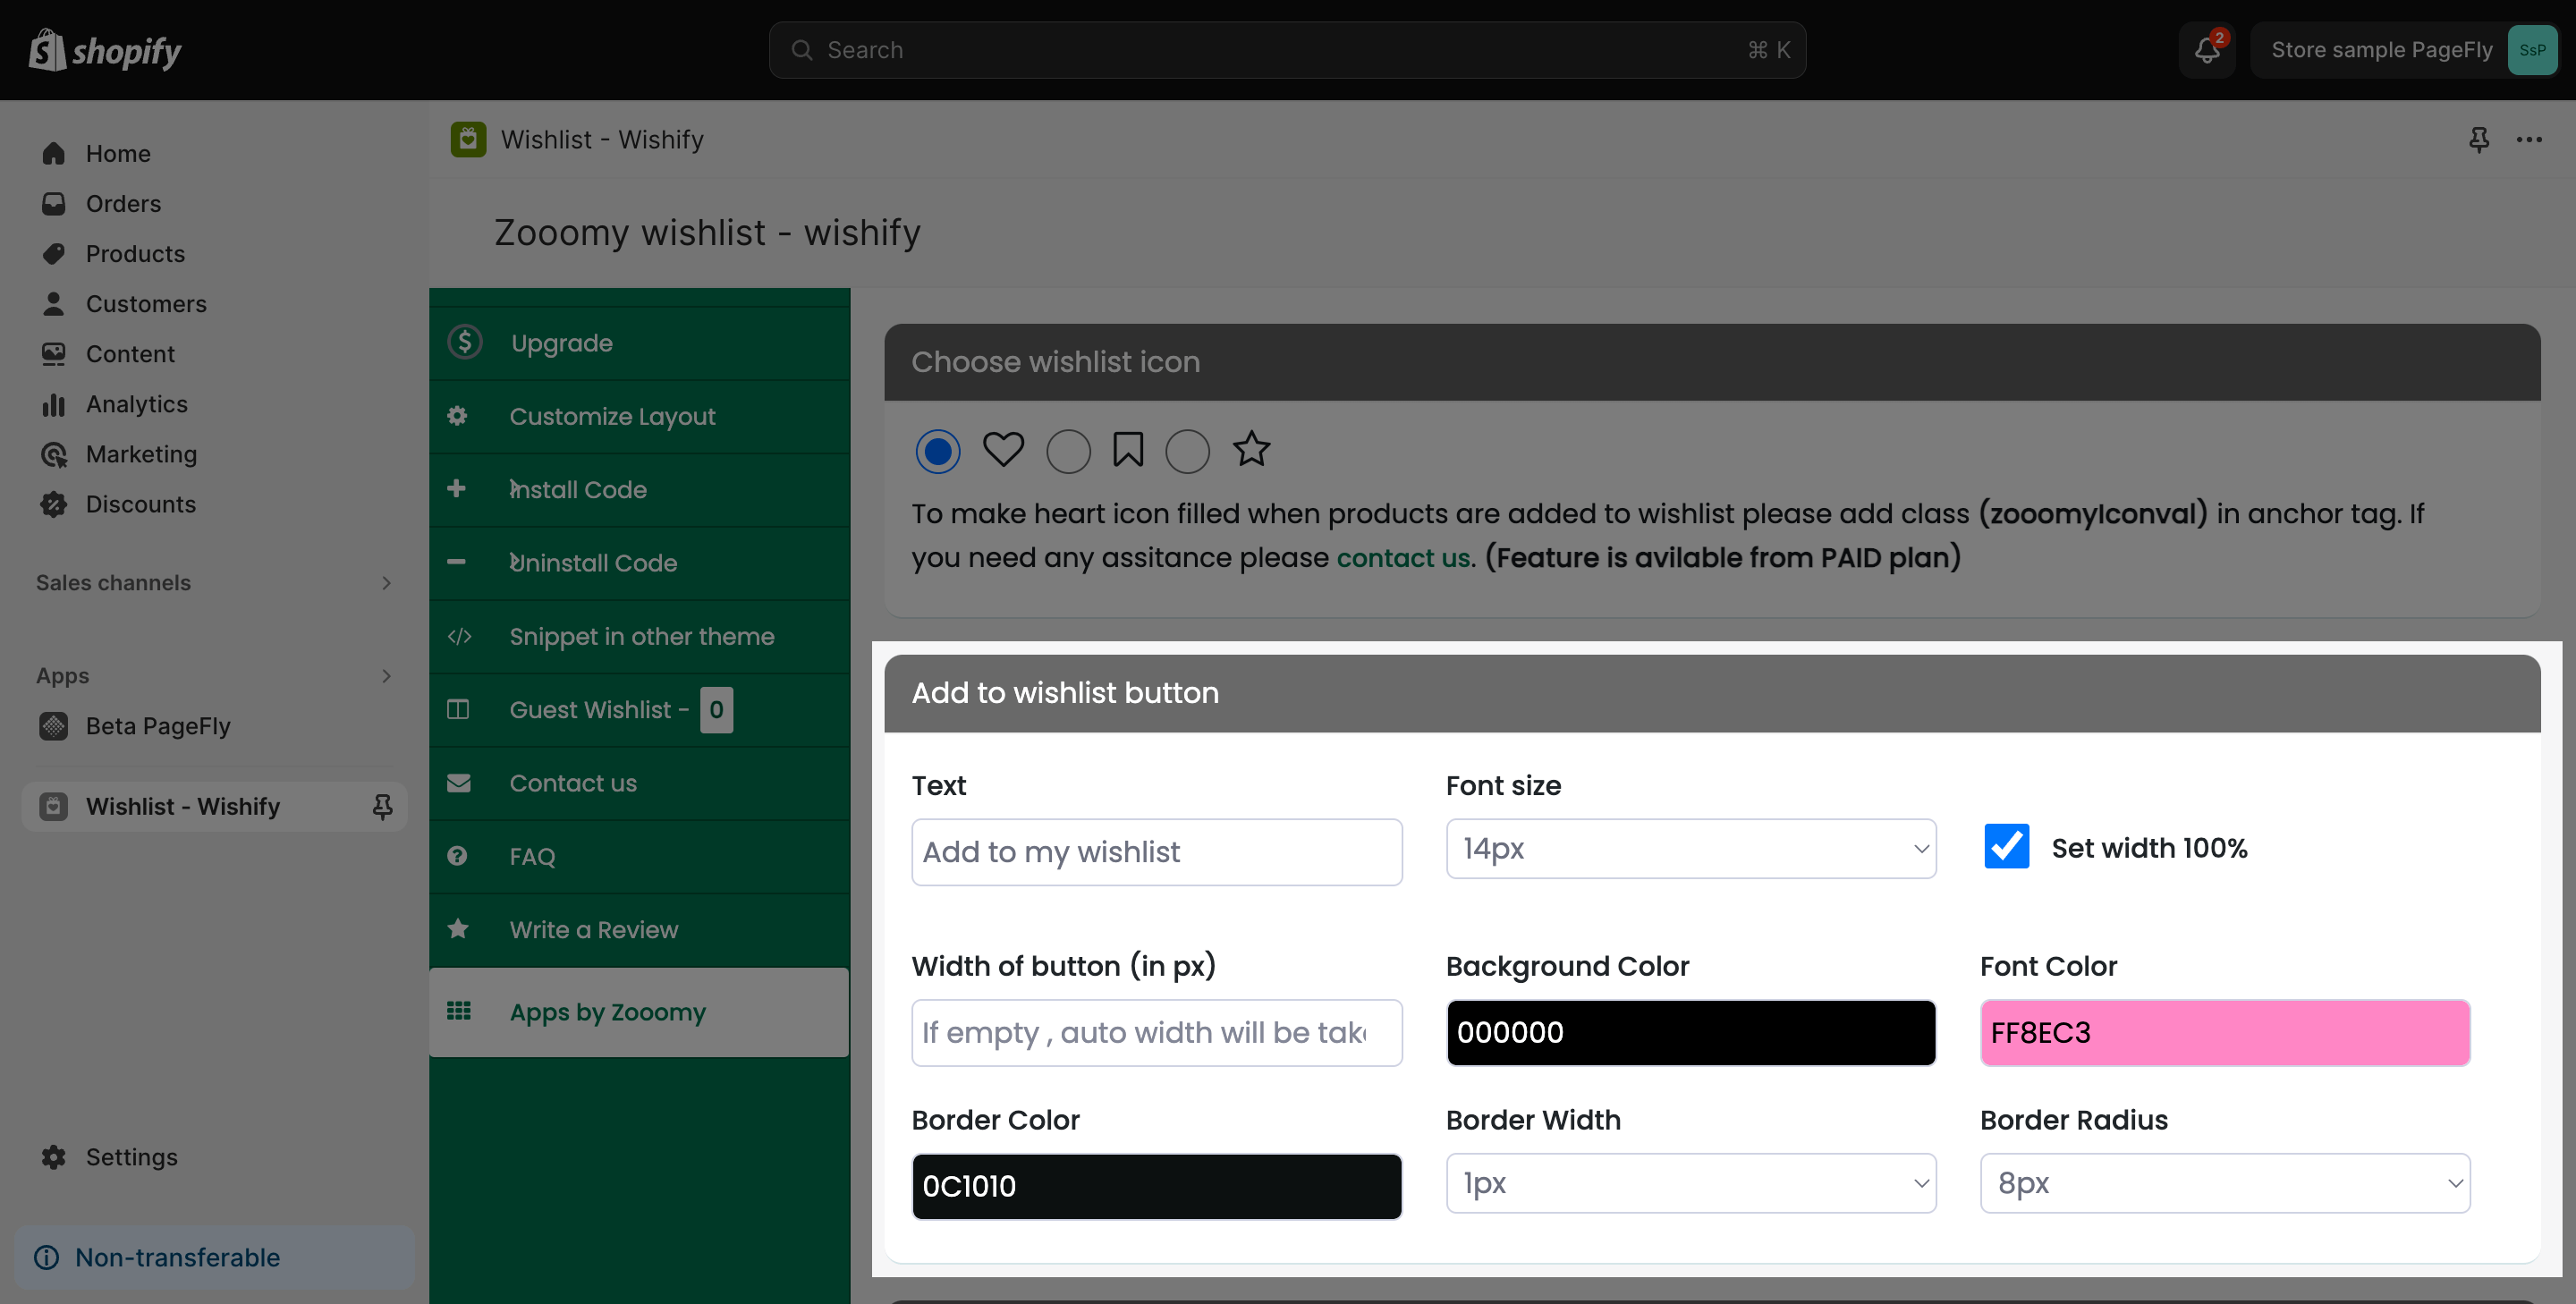The image size is (2576, 1304).
Task: Click the bookmark wishlist icon
Action: (1128, 450)
